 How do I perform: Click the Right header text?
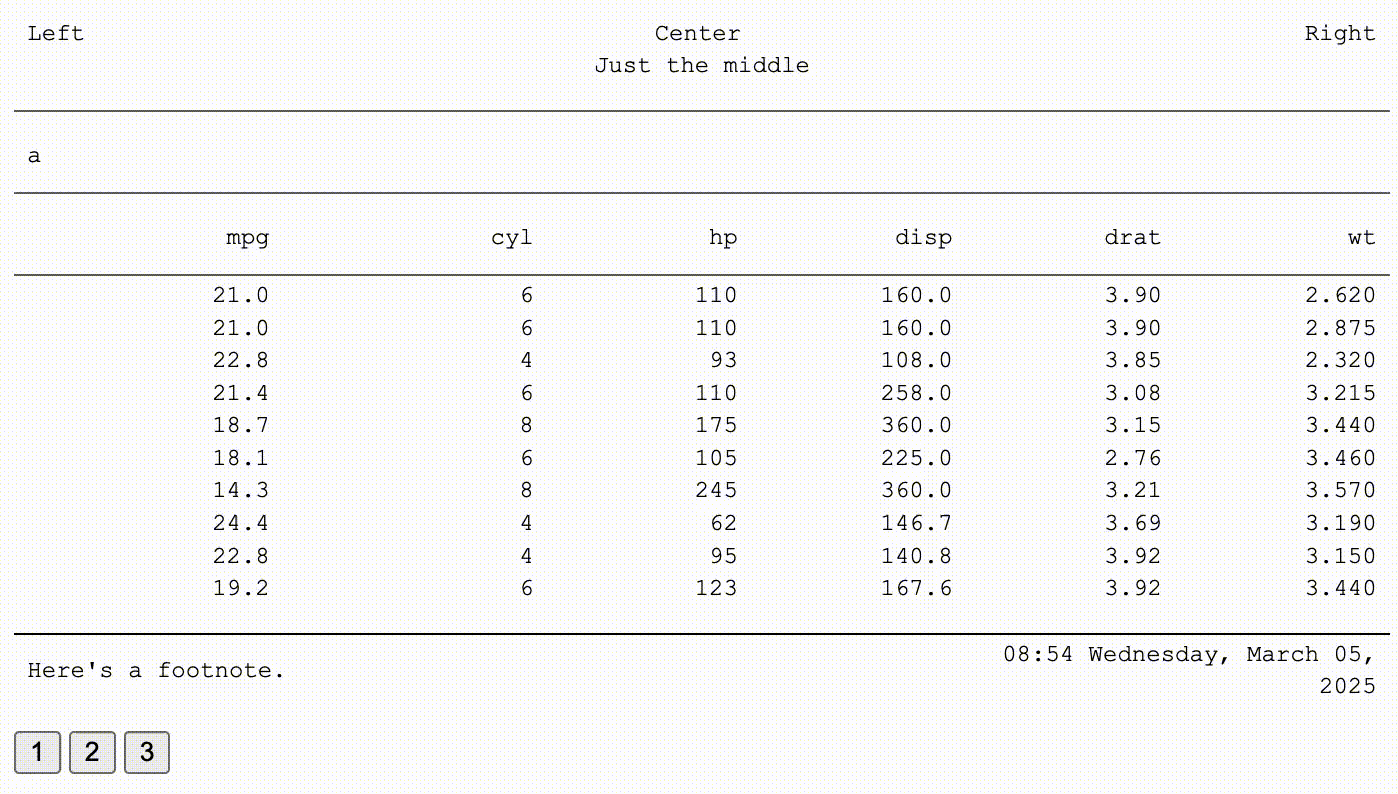pos(1340,33)
